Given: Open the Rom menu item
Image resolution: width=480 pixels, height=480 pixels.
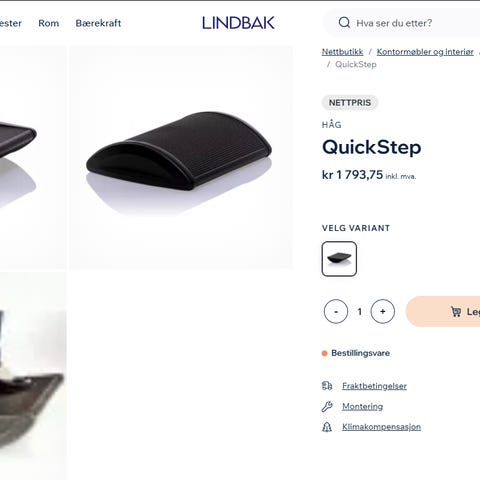Looking at the screenshot, I should click(49, 23).
